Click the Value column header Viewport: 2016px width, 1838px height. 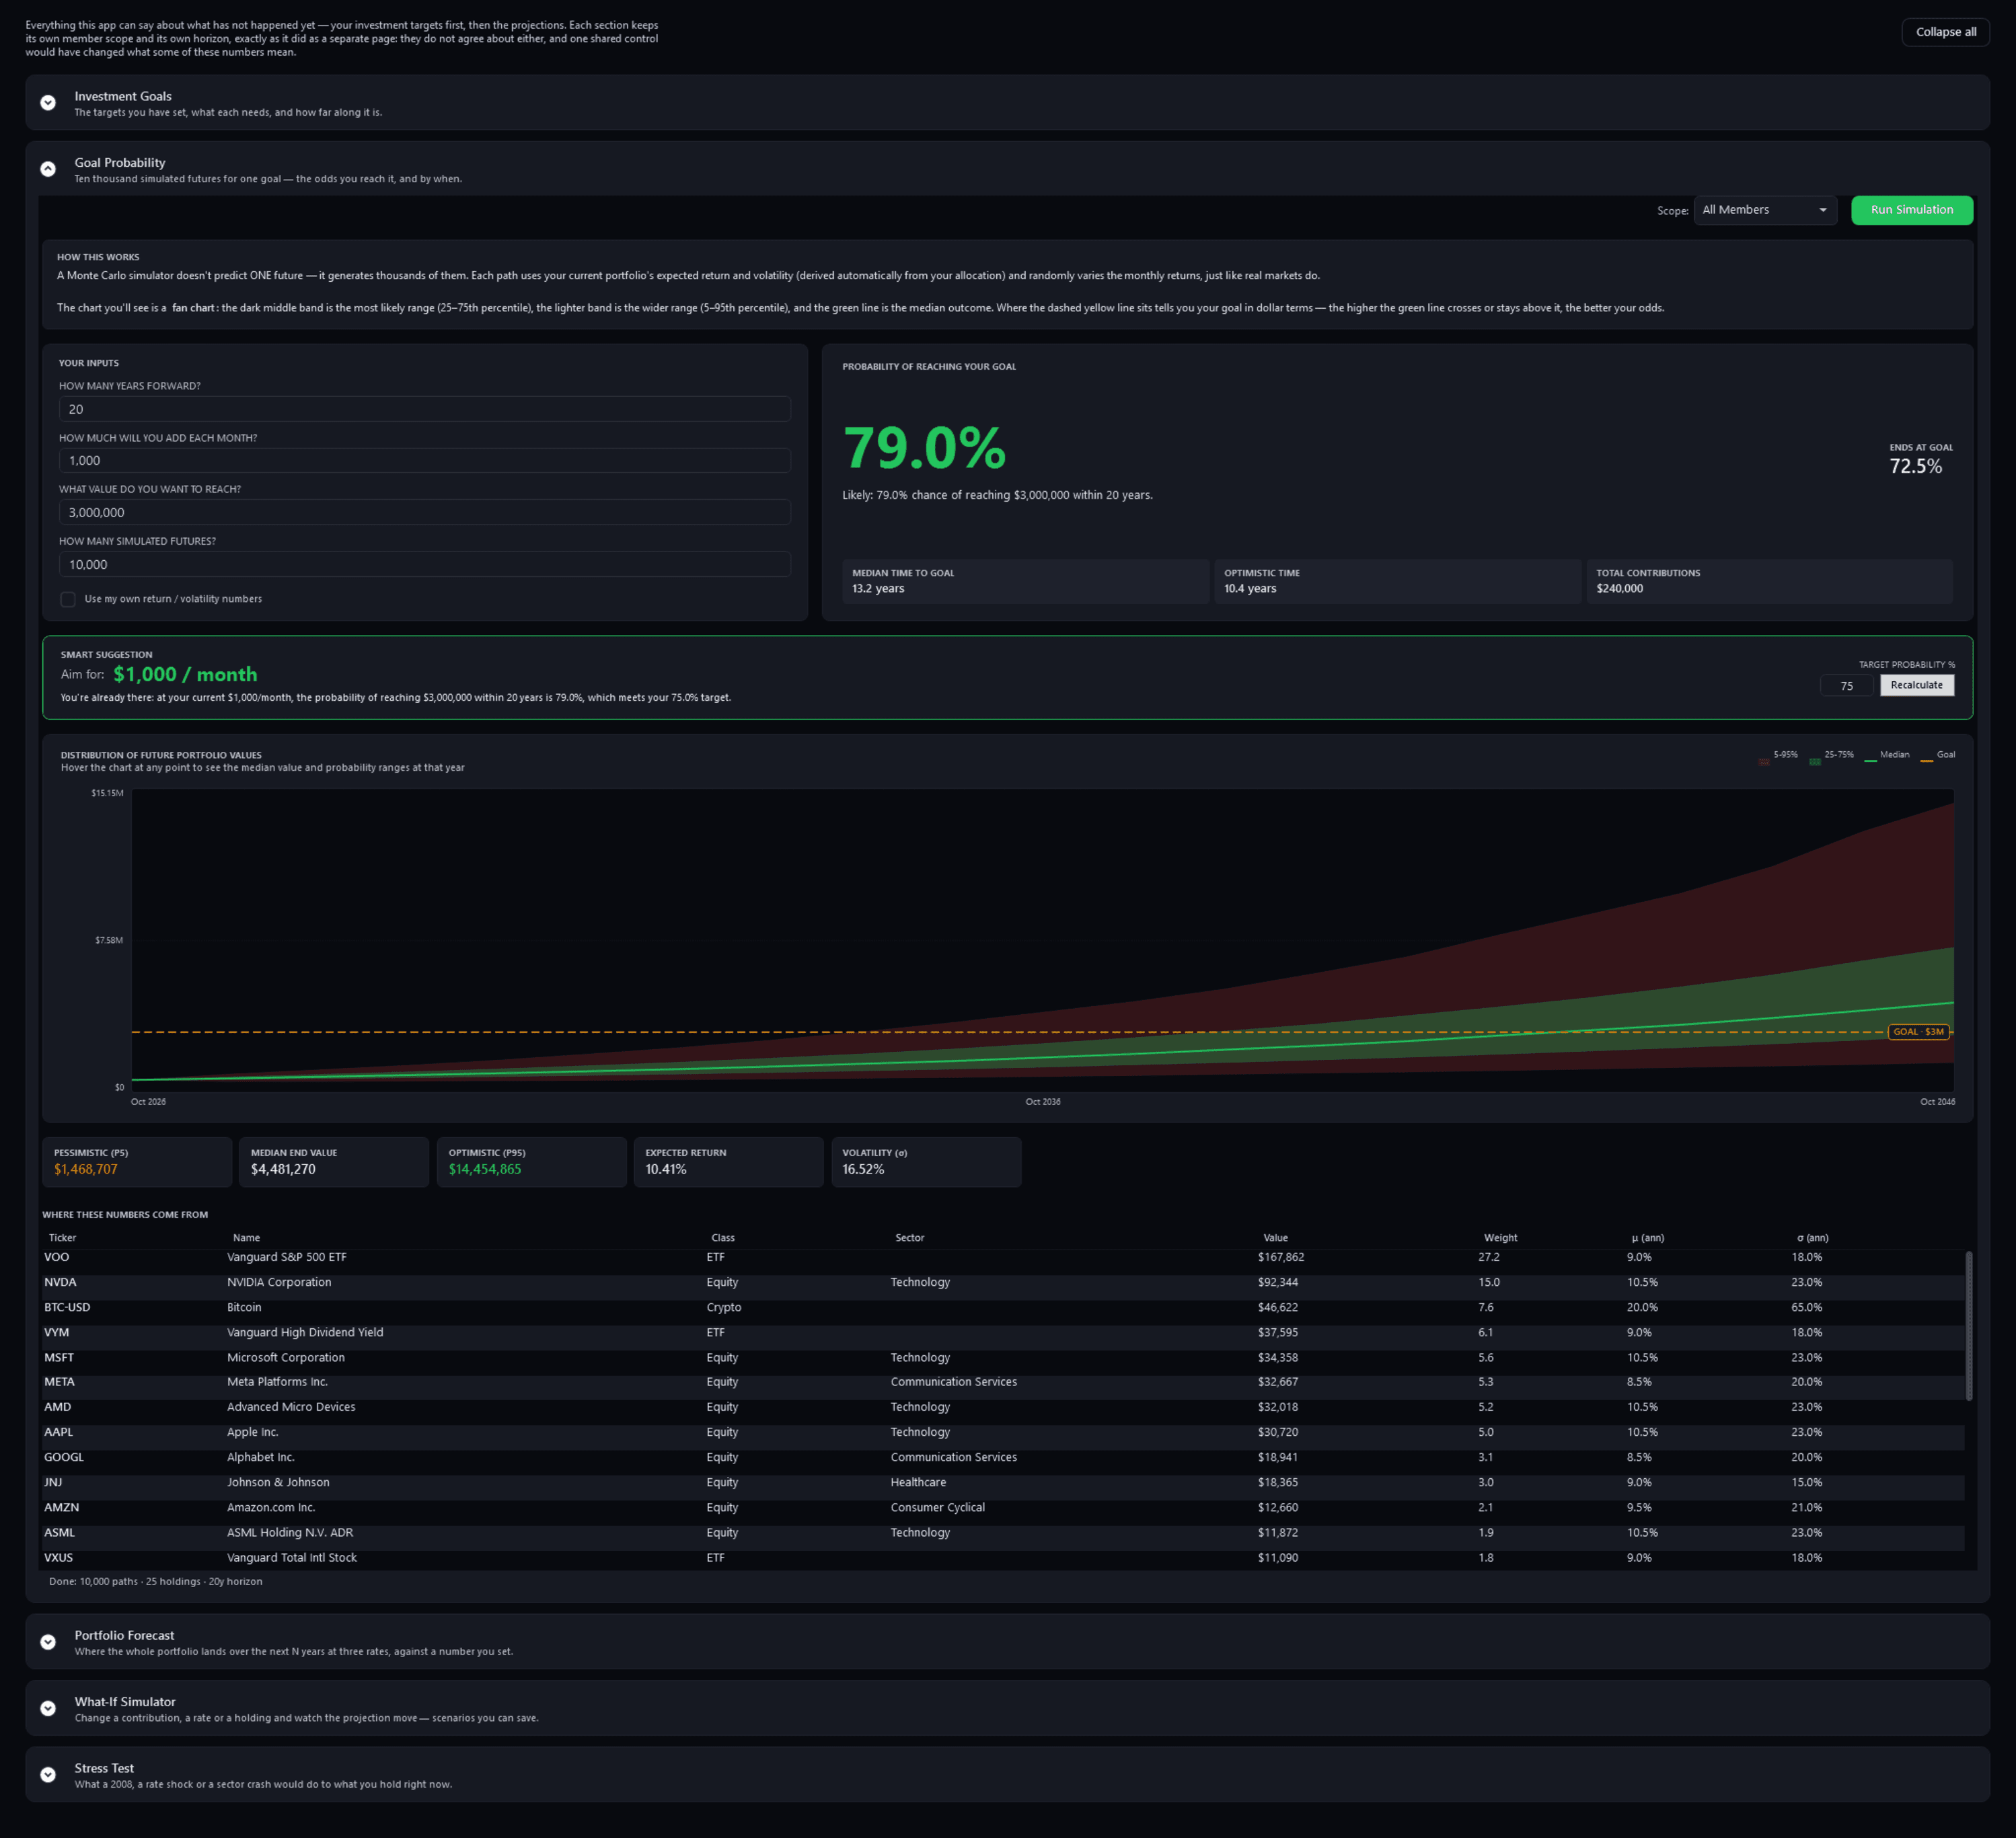pyautogui.click(x=1275, y=1238)
